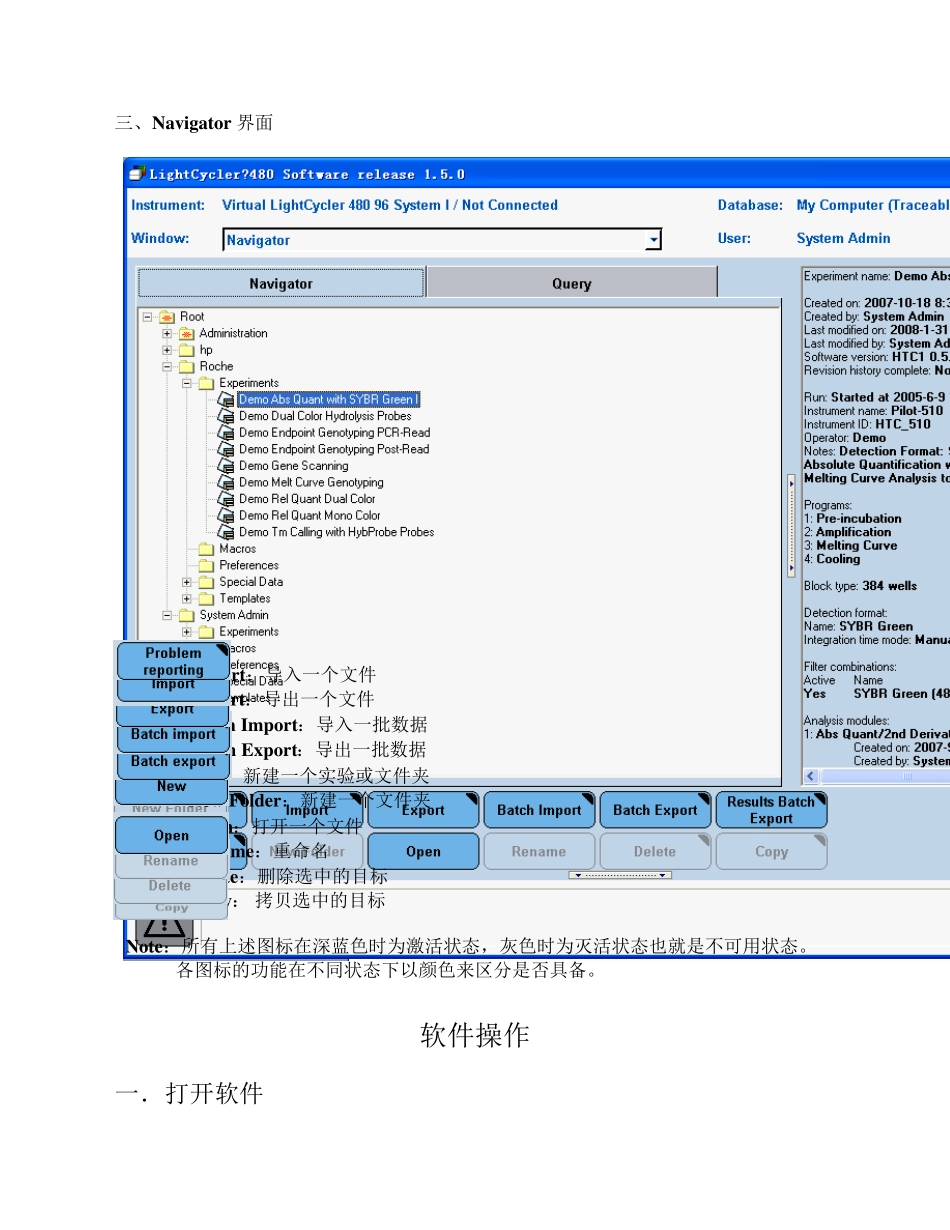This screenshot has width=950, height=1230.
Task: Click the 'Virtual LightCycler 480 96 System I' instrument text
Action: pyautogui.click(x=336, y=205)
